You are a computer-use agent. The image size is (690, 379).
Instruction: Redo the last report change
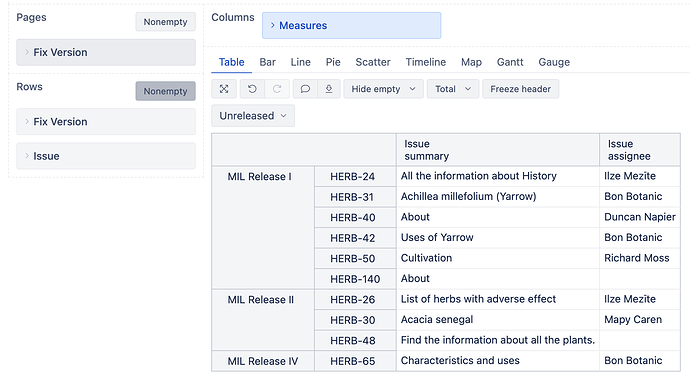tap(277, 89)
